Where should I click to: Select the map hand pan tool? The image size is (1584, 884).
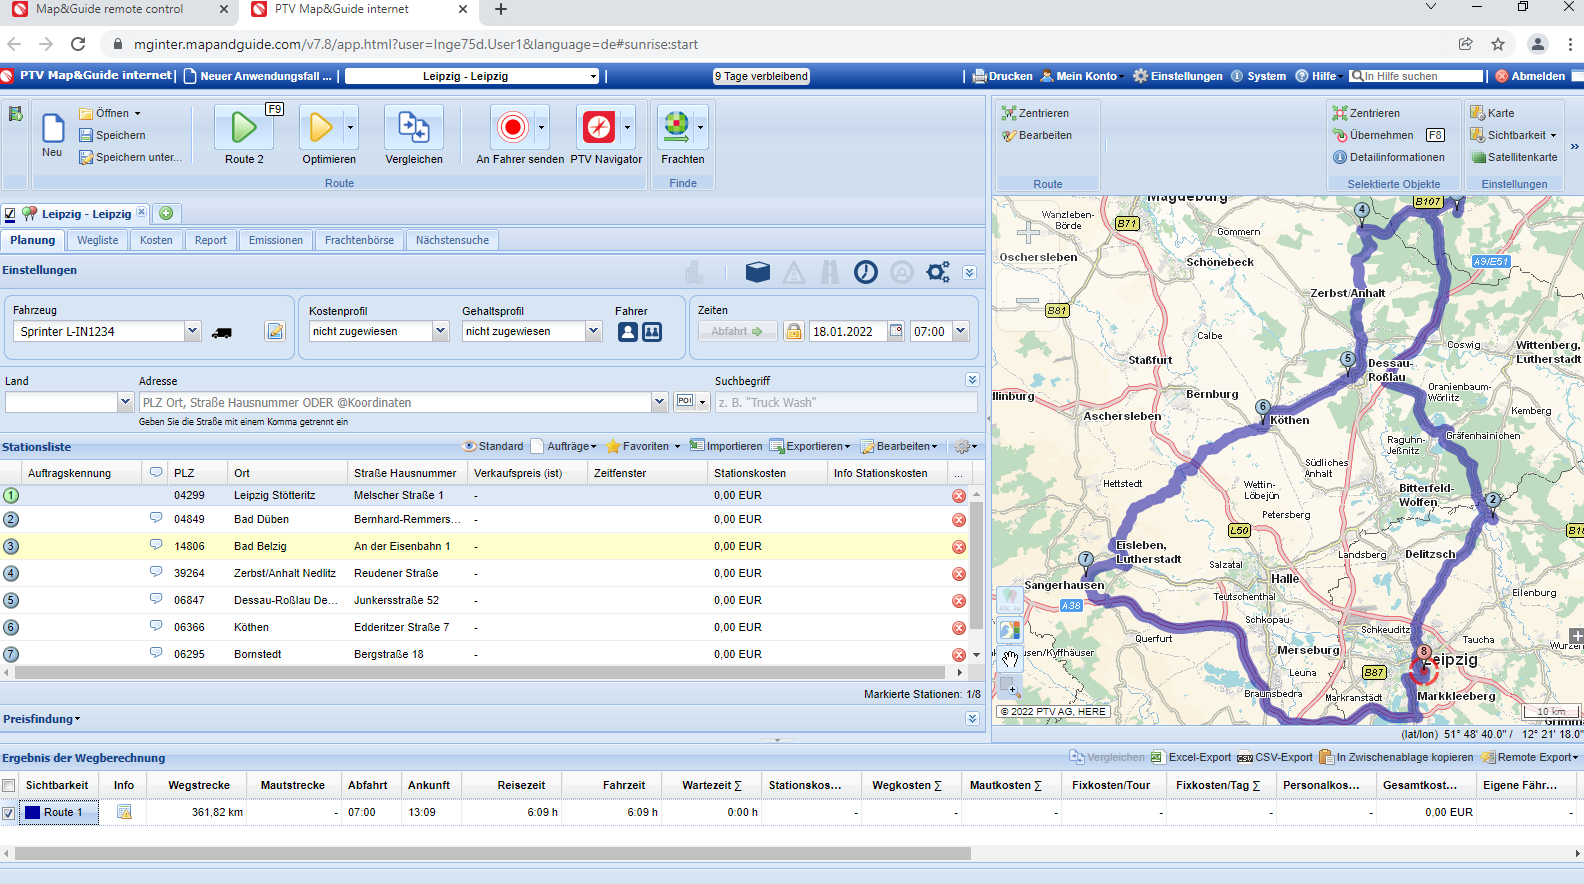(x=1010, y=658)
